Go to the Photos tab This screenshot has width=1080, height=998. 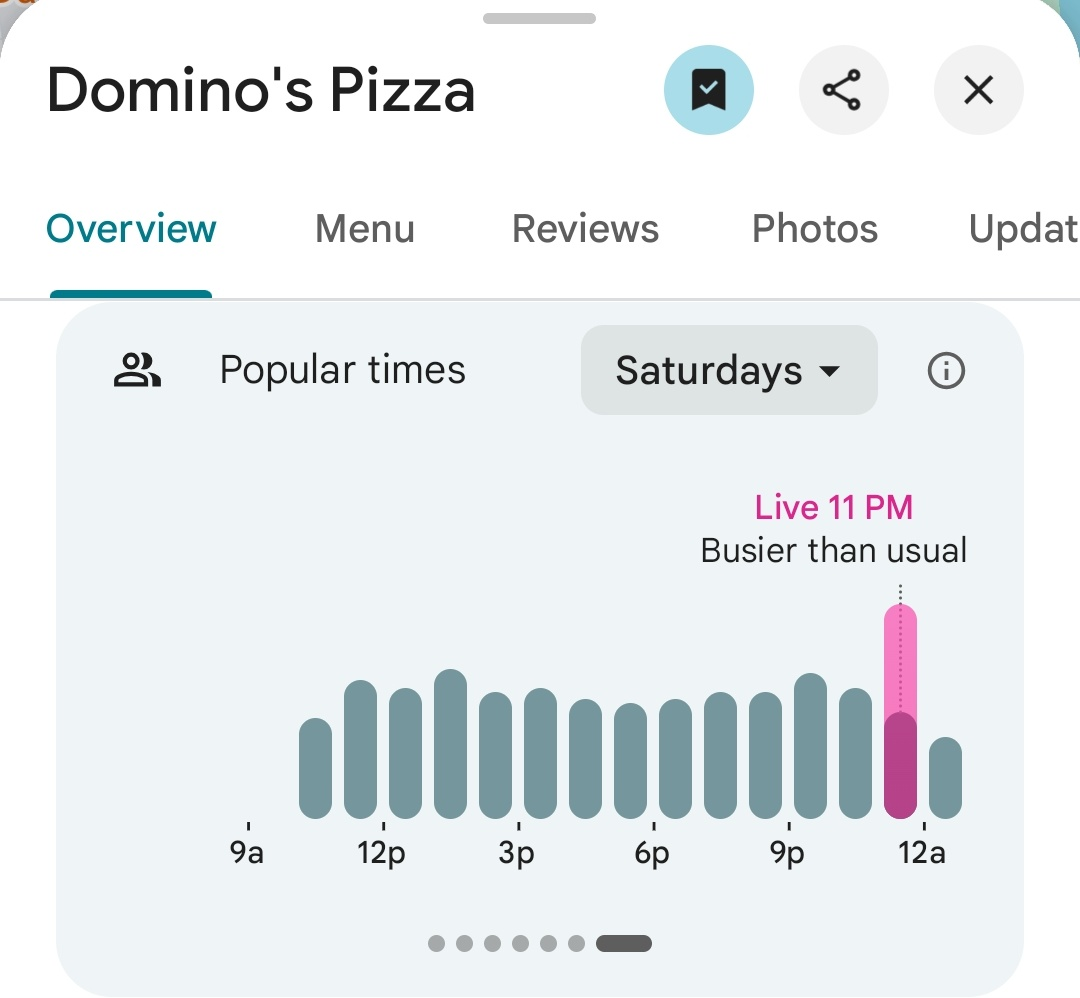[x=815, y=229]
